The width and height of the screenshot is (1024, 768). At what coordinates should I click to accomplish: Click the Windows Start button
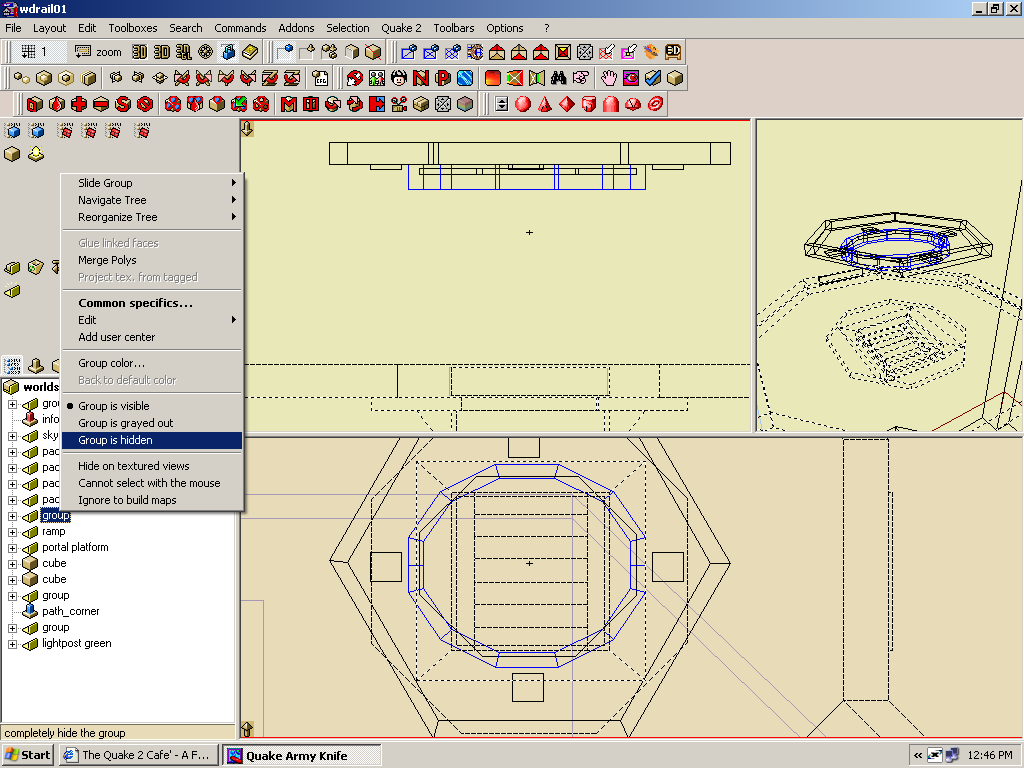point(28,755)
